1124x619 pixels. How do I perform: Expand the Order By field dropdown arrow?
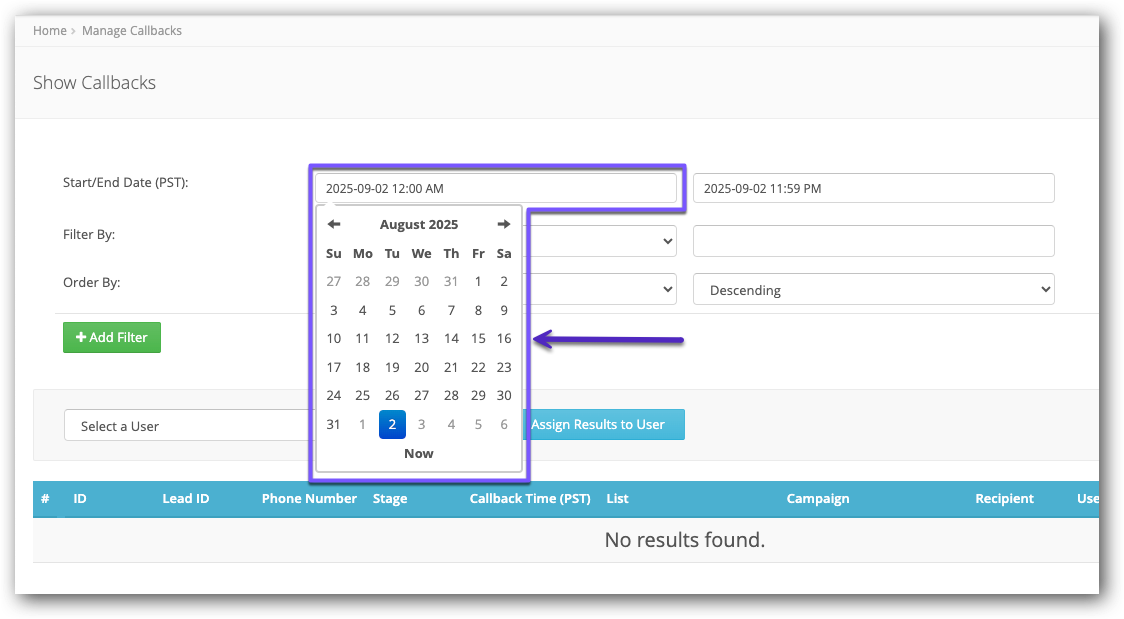(x=667, y=290)
